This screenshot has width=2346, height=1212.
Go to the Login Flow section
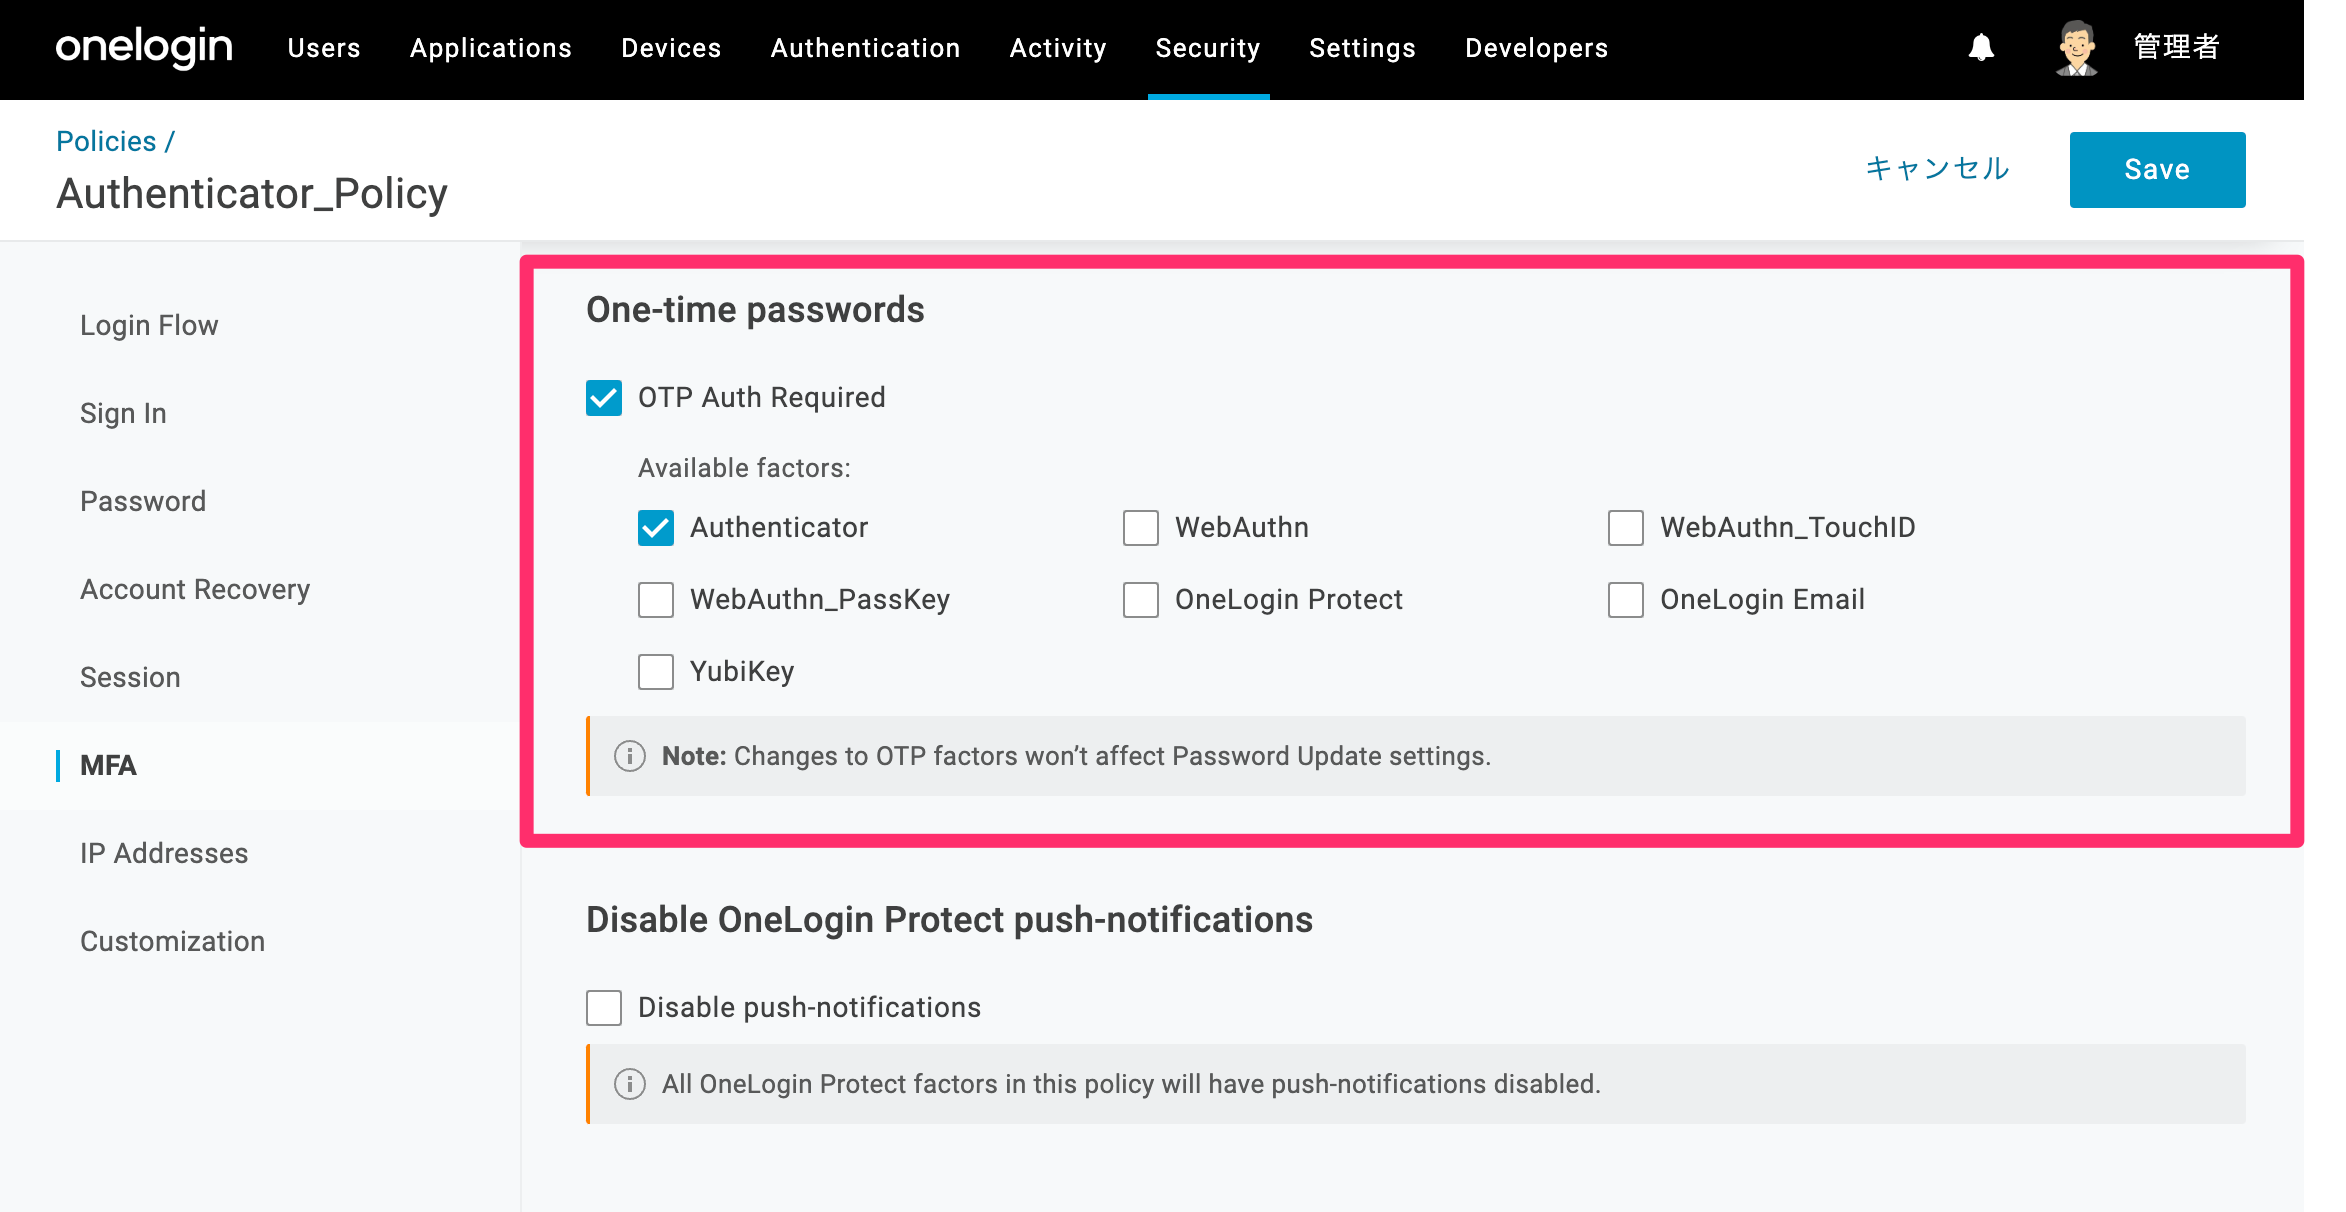tap(149, 325)
